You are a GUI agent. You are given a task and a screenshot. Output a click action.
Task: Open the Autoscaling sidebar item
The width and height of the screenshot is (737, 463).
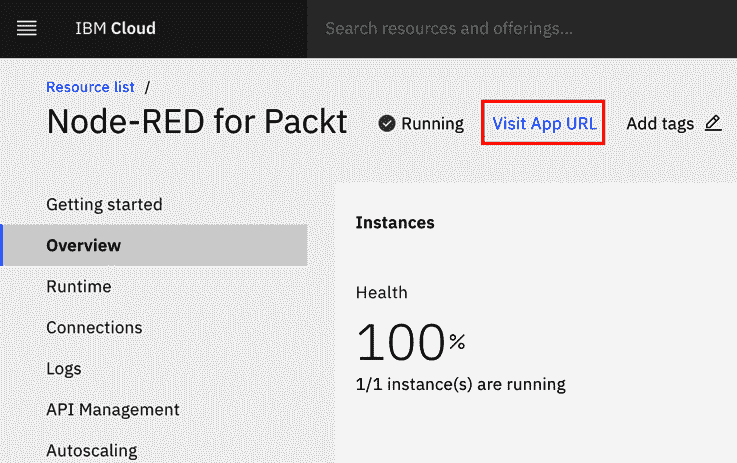click(92, 451)
